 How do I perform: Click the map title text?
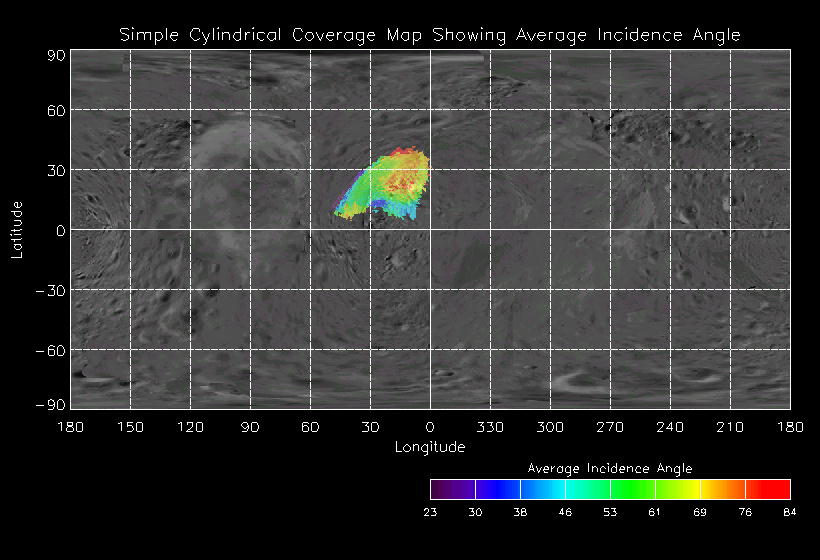tap(430, 35)
